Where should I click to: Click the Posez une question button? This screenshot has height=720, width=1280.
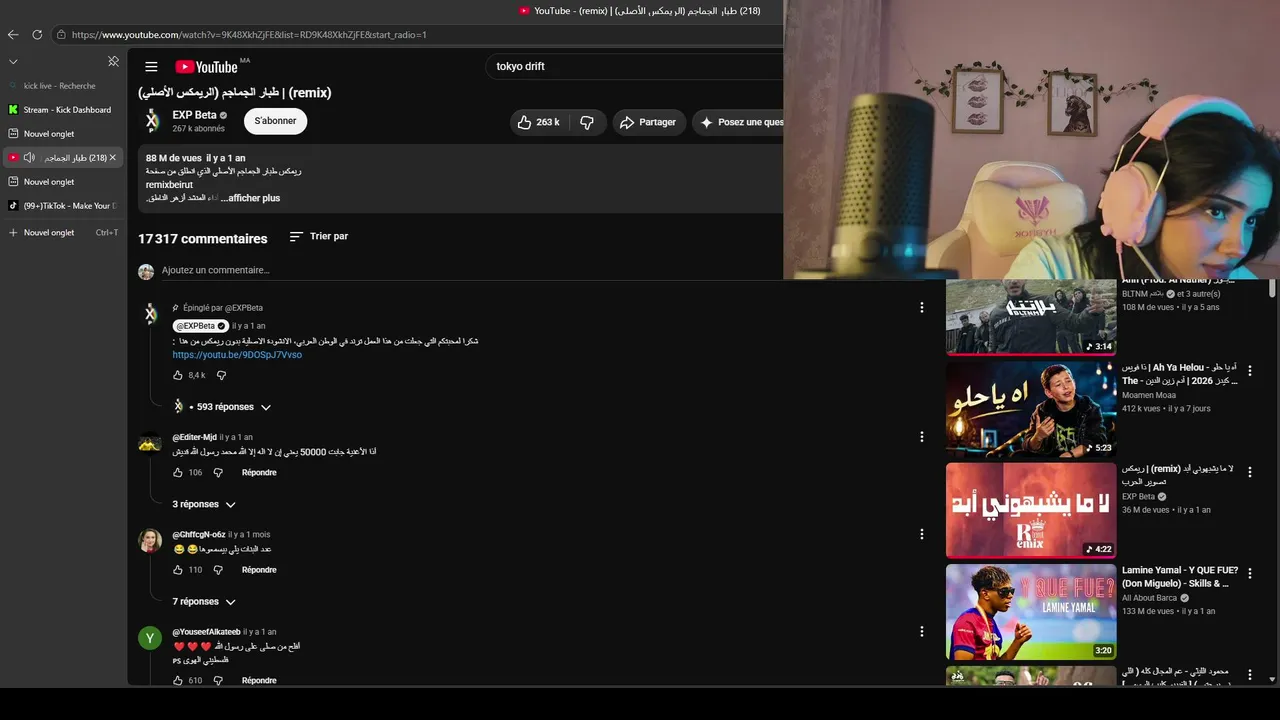click(739, 122)
